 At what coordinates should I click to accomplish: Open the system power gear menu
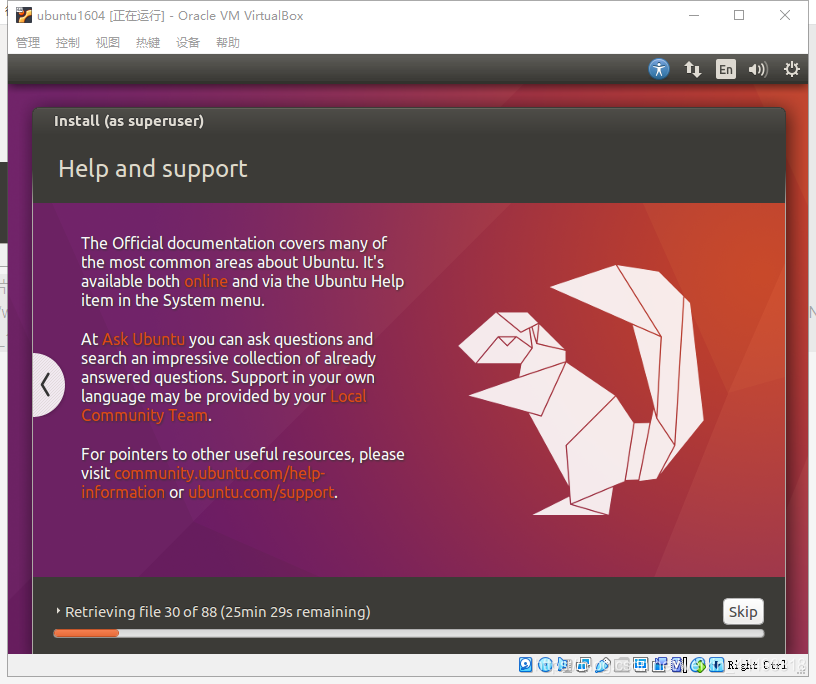[792, 69]
